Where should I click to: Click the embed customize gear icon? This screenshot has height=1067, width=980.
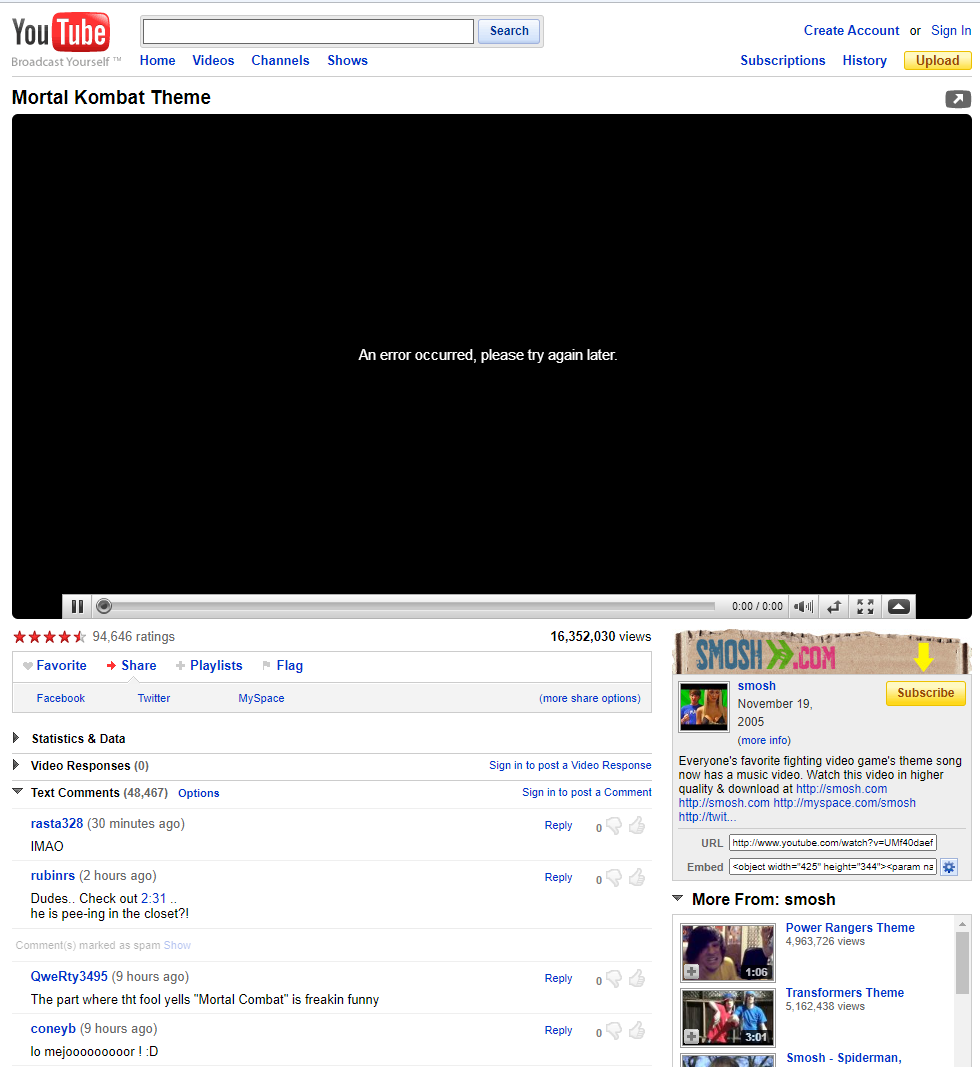coord(949,867)
